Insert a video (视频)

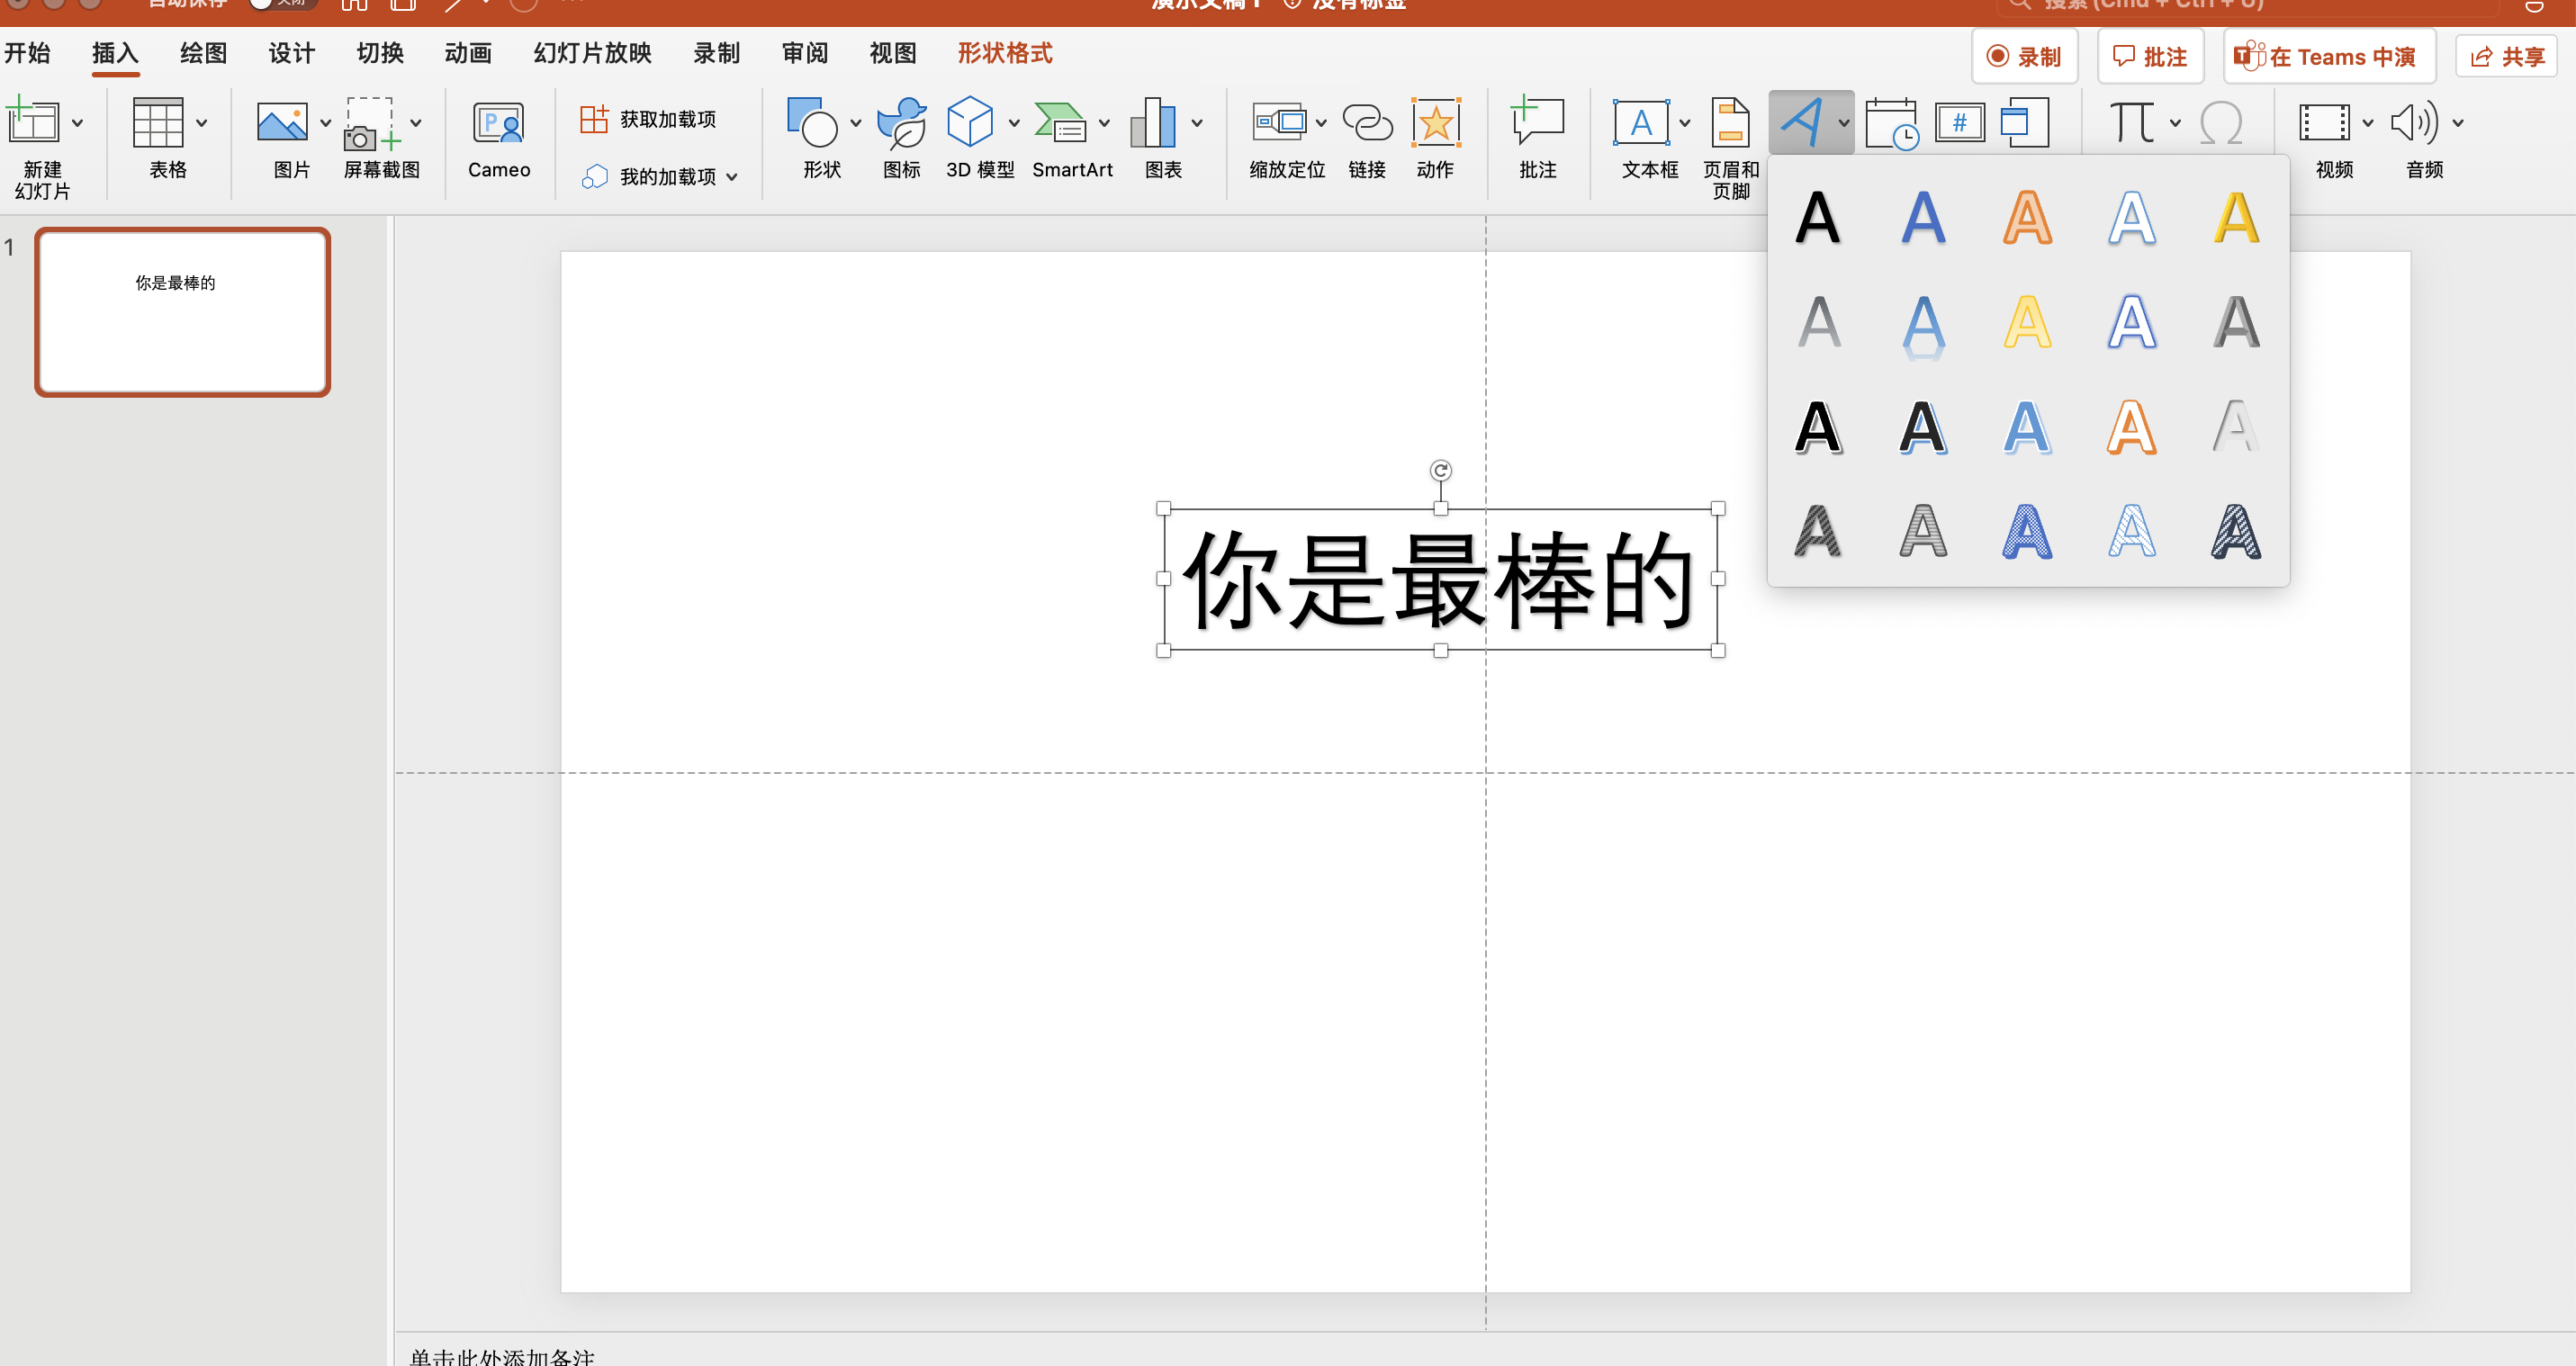2324,122
